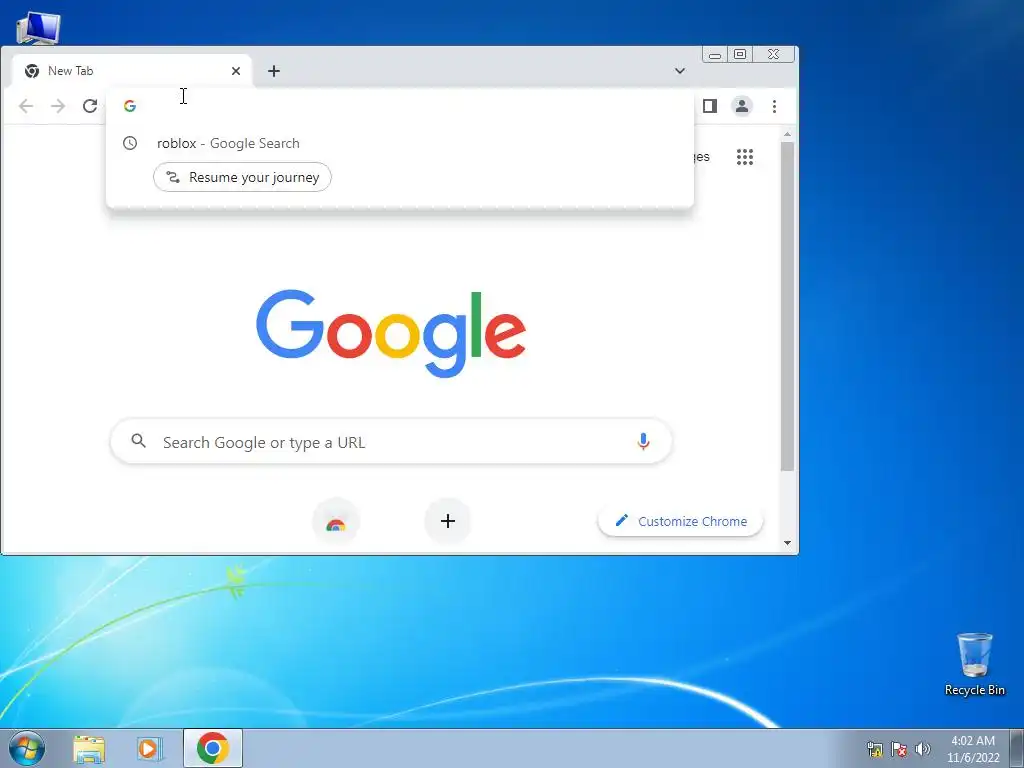The image size is (1024, 768).
Task: Open the side panel icon
Action: coord(710,106)
